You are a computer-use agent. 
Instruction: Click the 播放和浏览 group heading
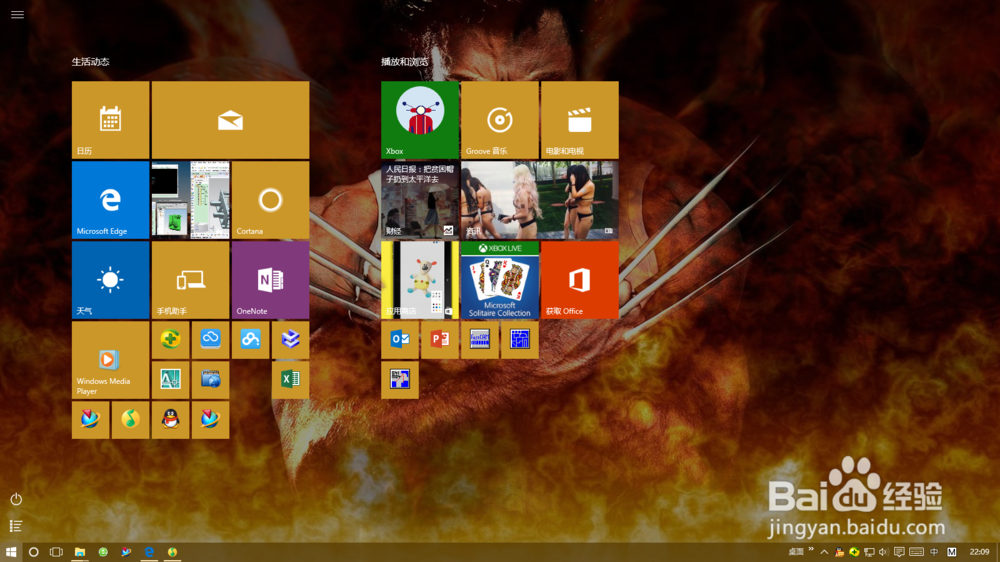[x=404, y=62]
